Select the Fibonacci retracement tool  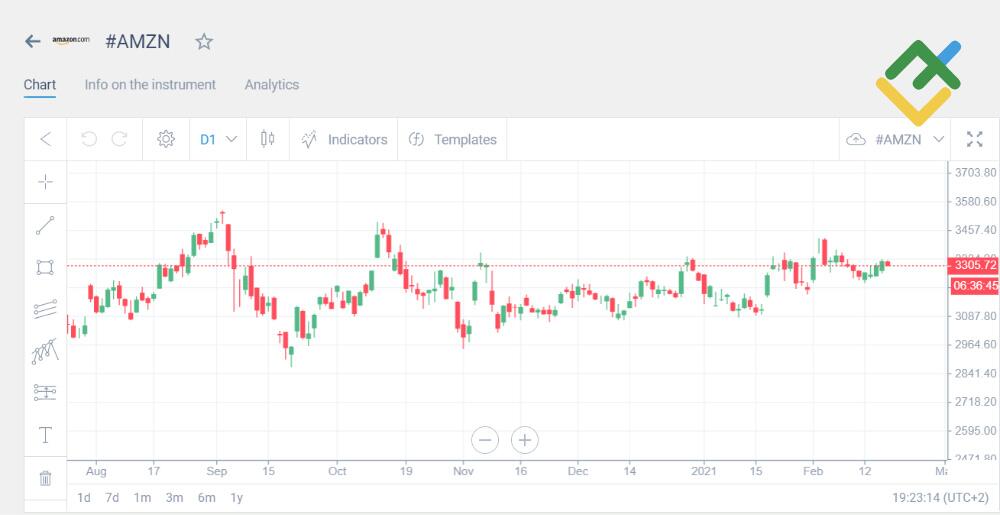click(x=45, y=392)
